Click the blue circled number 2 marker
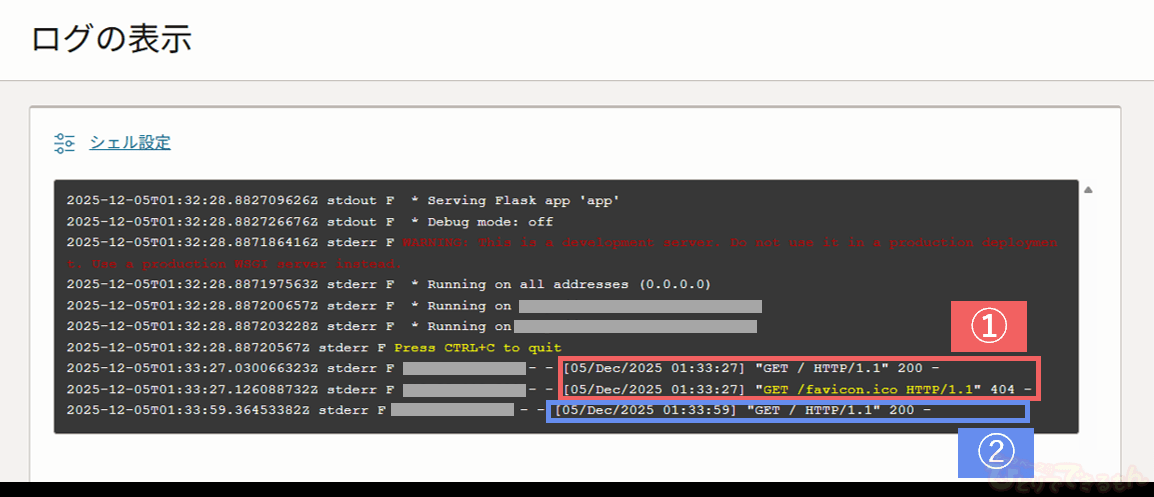 point(995,453)
